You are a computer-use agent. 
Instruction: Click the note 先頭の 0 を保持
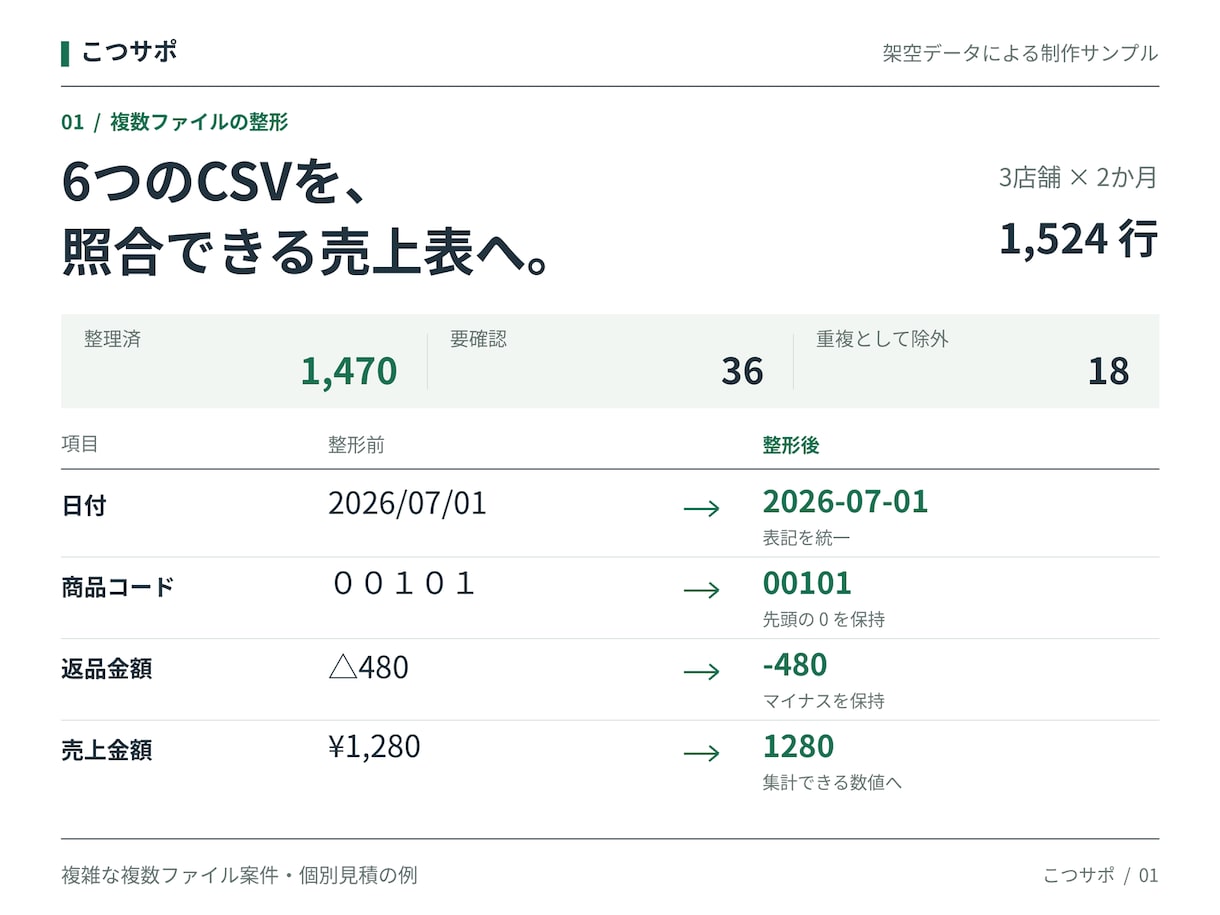click(824, 620)
